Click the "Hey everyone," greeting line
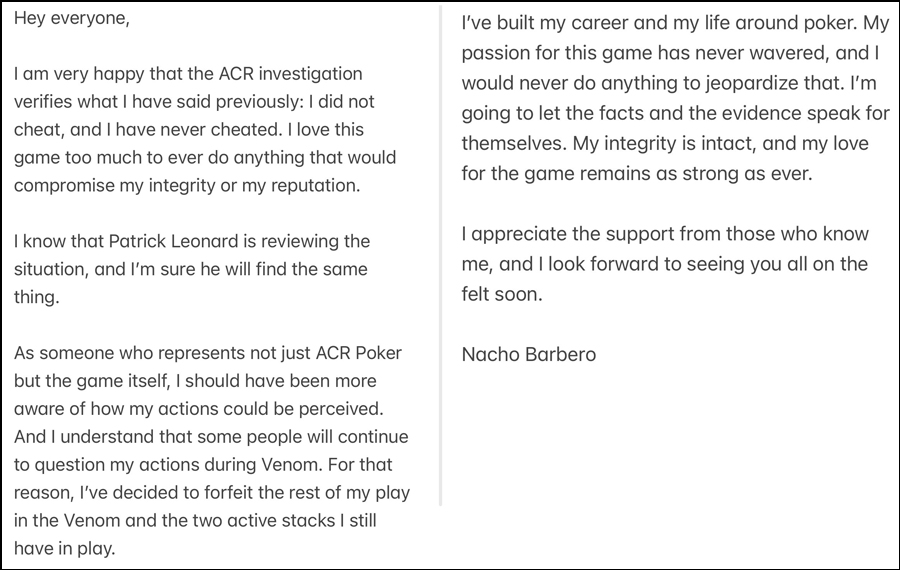This screenshot has width=900, height=570. click(72, 19)
